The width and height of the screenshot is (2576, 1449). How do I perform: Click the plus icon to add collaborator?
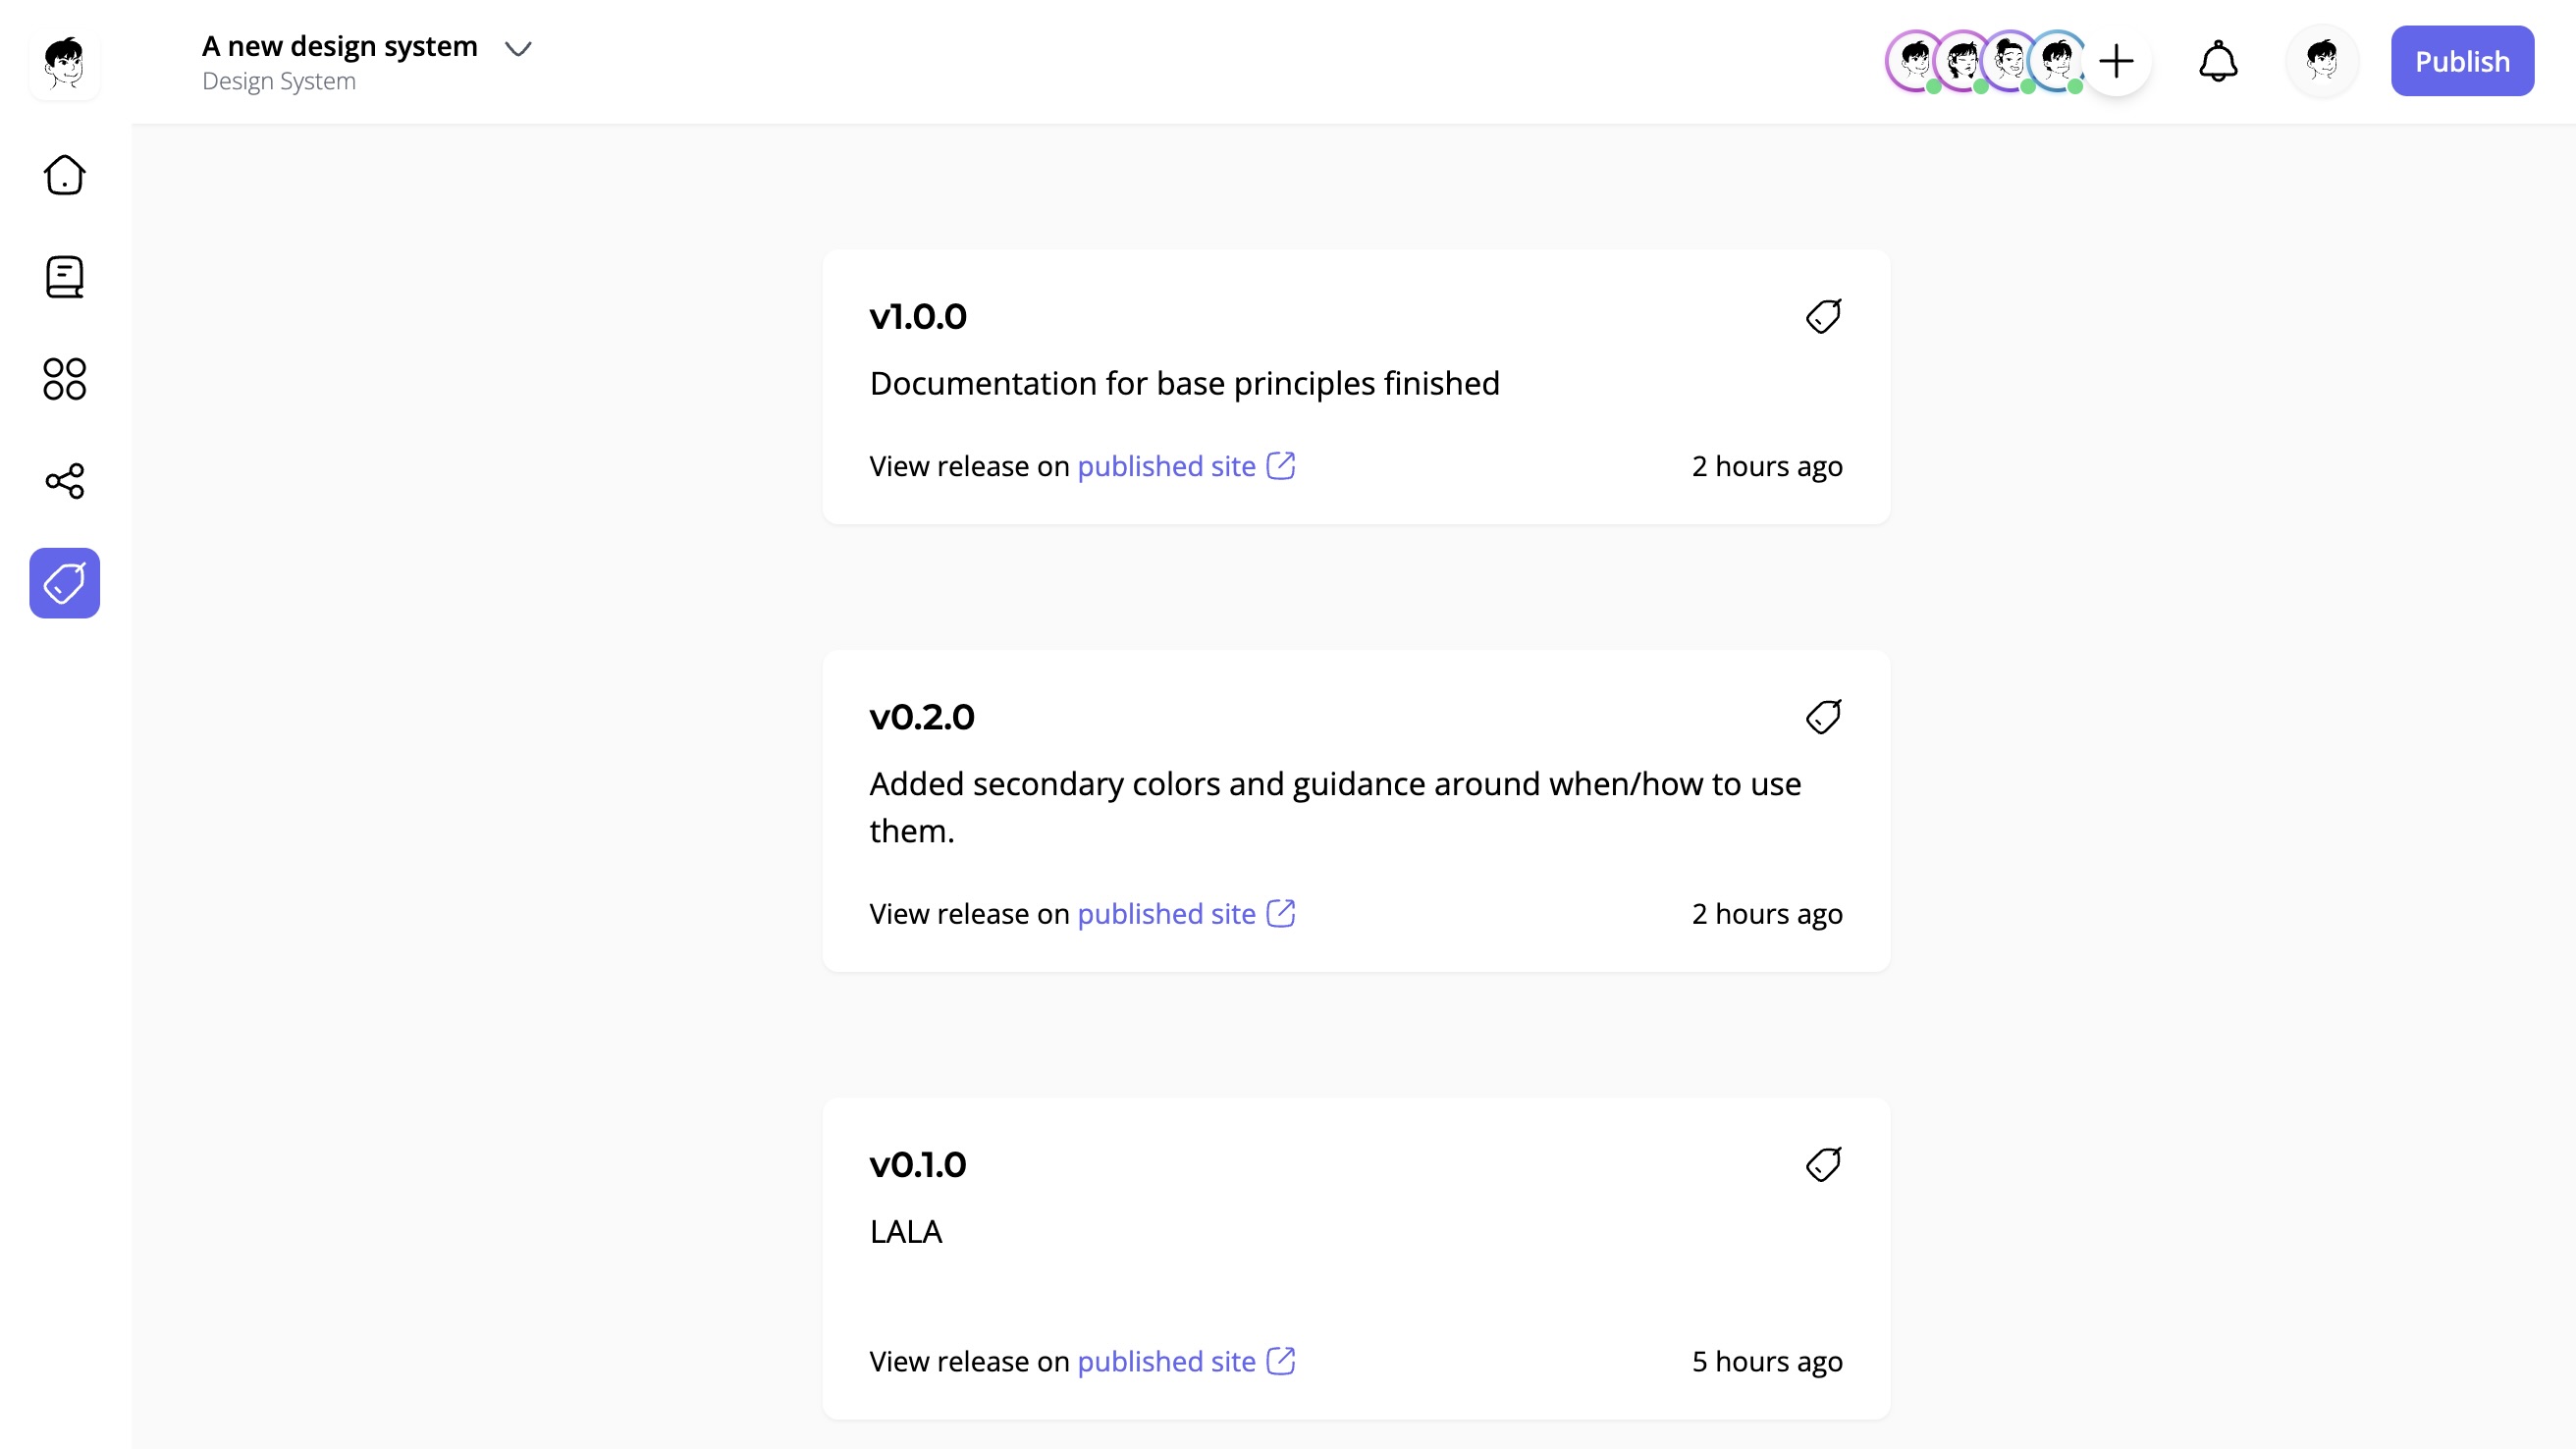[2116, 61]
